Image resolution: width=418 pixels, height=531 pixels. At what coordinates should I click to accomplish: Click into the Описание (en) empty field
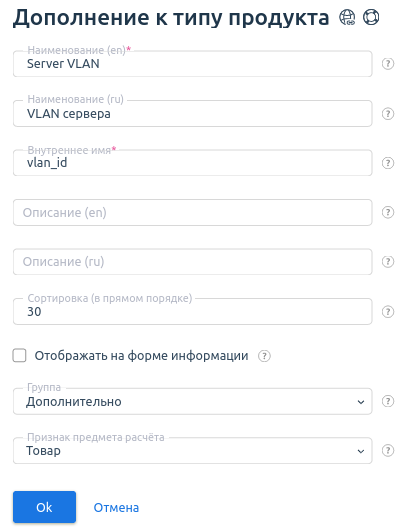click(192, 212)
